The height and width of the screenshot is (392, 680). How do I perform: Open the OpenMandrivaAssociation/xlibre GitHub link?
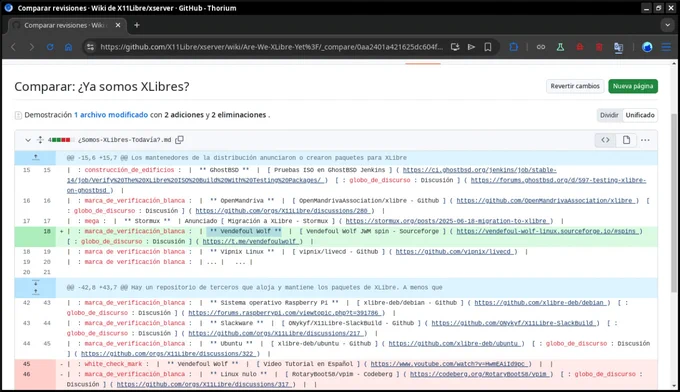click(x=546, y=201)
